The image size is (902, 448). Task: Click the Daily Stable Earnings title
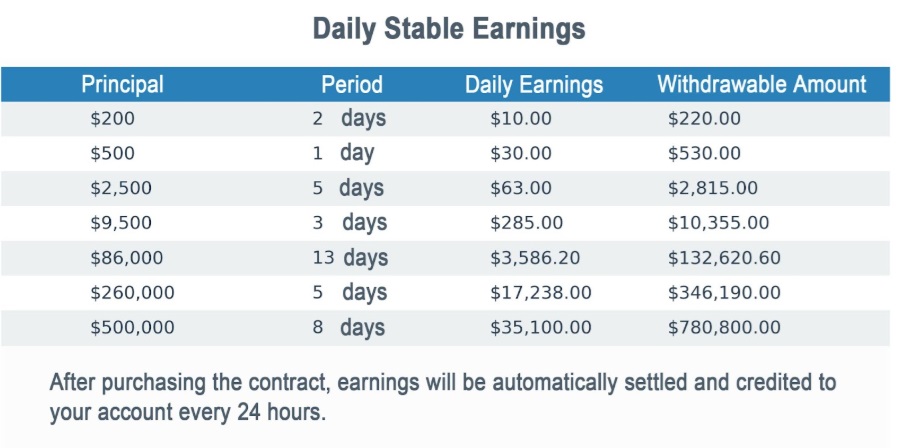pos(449,29)
